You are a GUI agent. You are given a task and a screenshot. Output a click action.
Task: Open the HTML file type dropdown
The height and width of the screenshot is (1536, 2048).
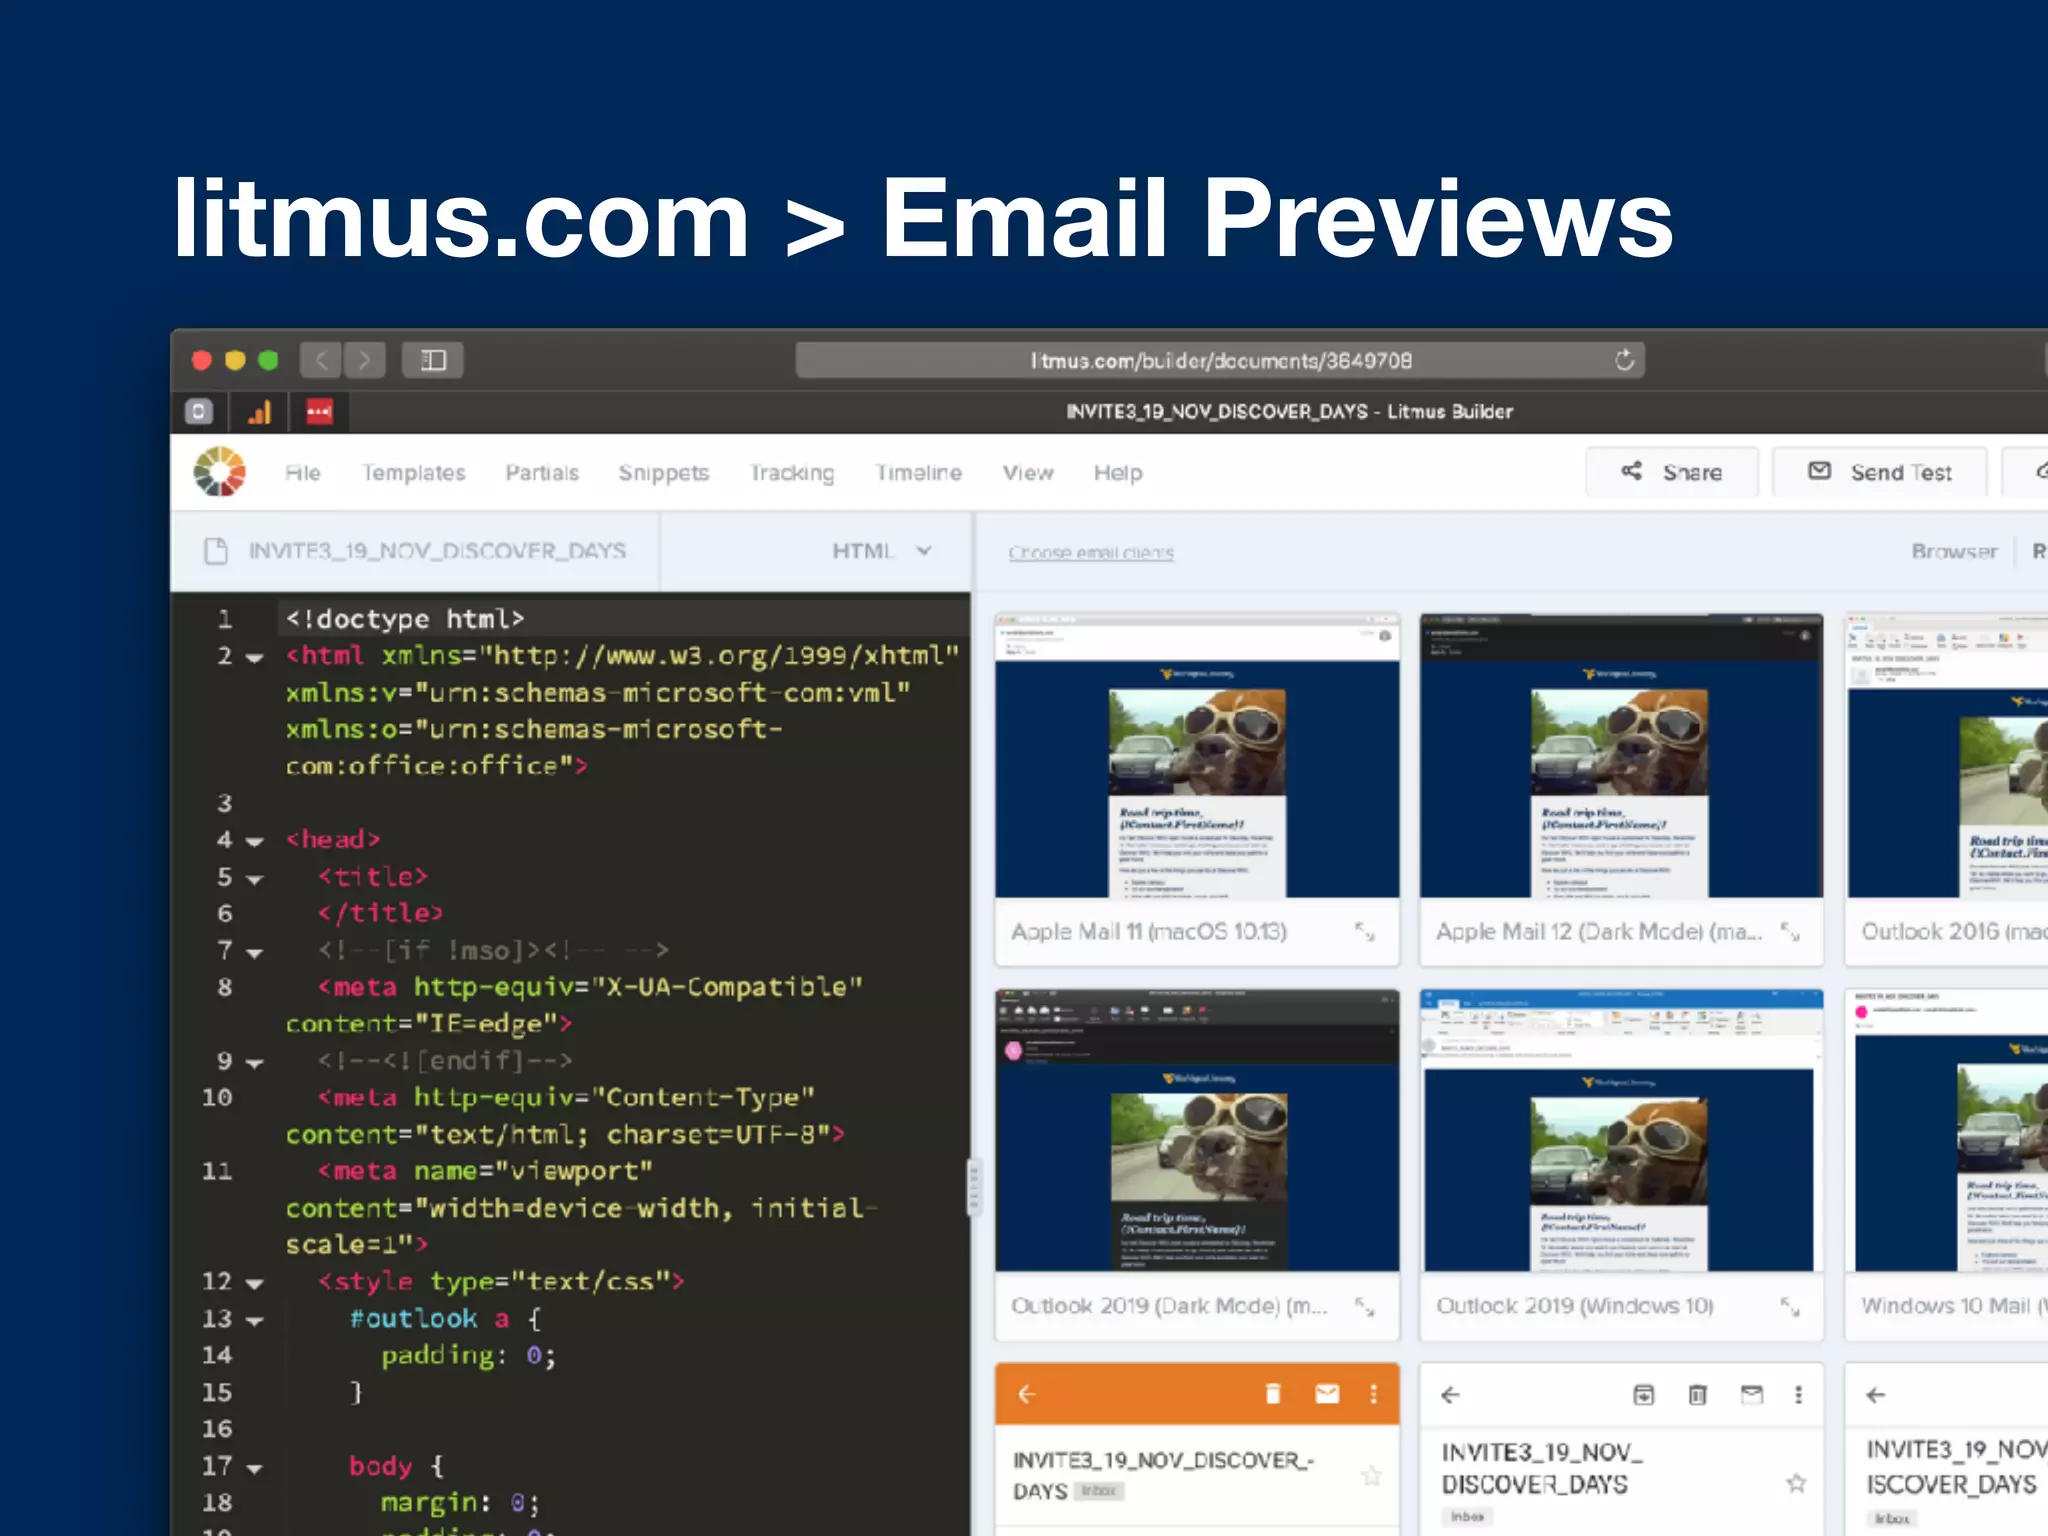click(x=882, y=551)
